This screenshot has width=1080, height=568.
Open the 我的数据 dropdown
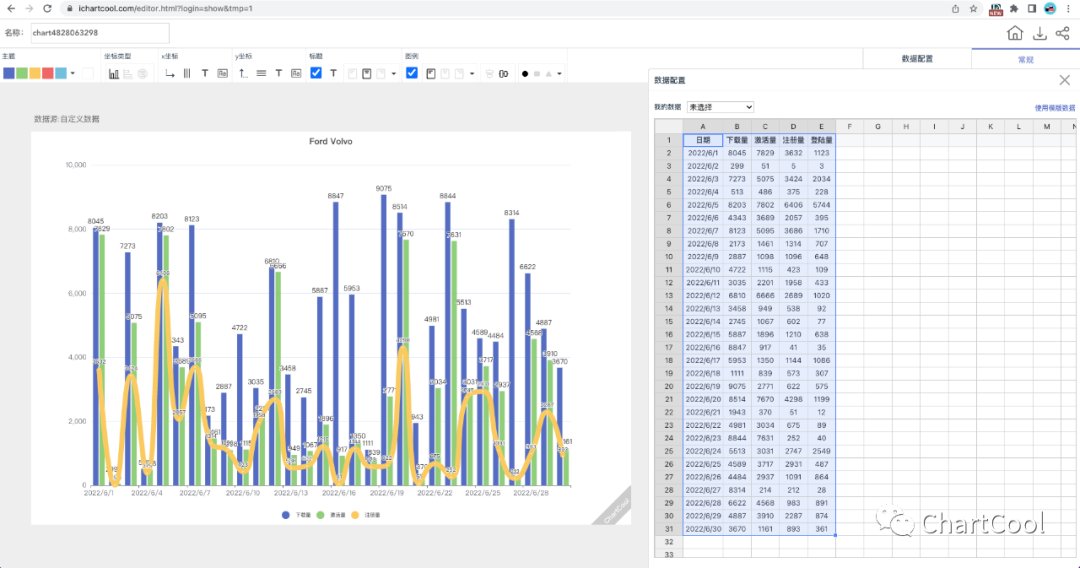(720, 107)
